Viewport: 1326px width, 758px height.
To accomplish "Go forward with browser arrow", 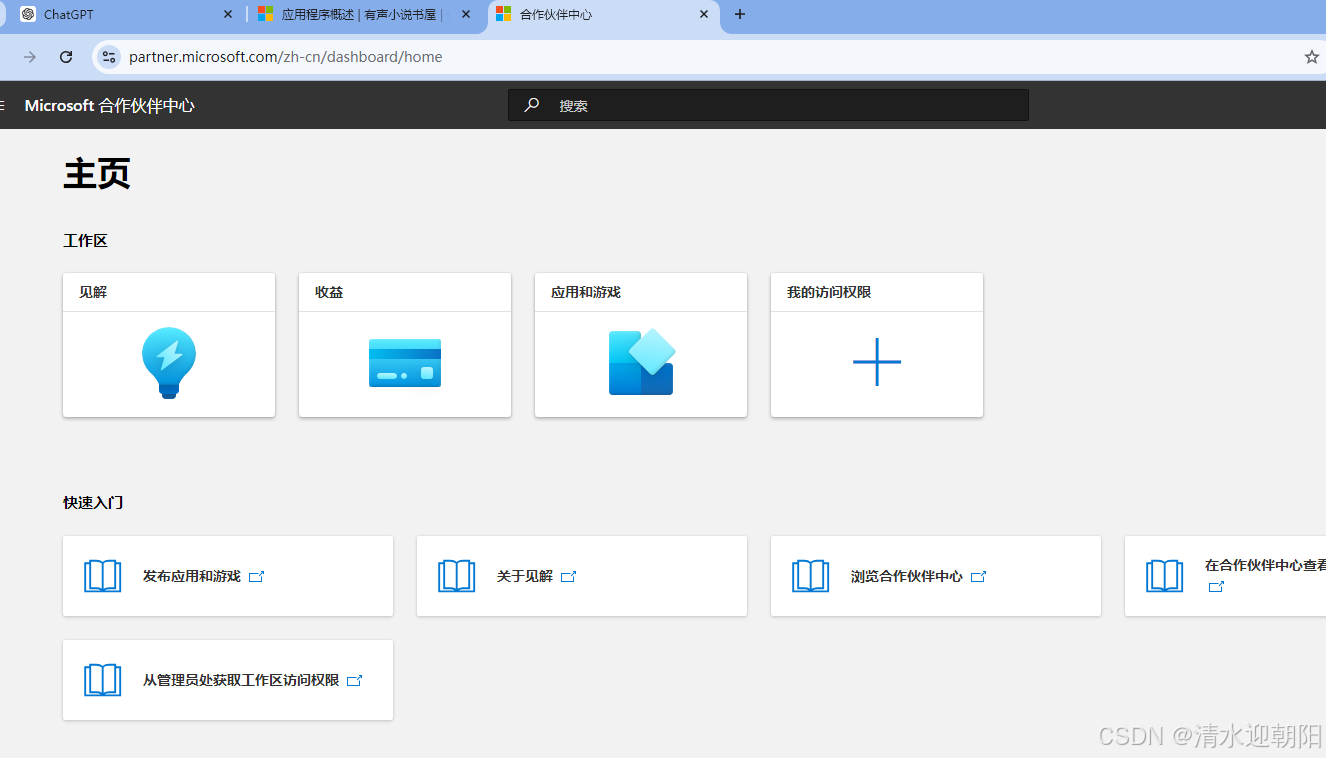I will click(x=30, y=57).
